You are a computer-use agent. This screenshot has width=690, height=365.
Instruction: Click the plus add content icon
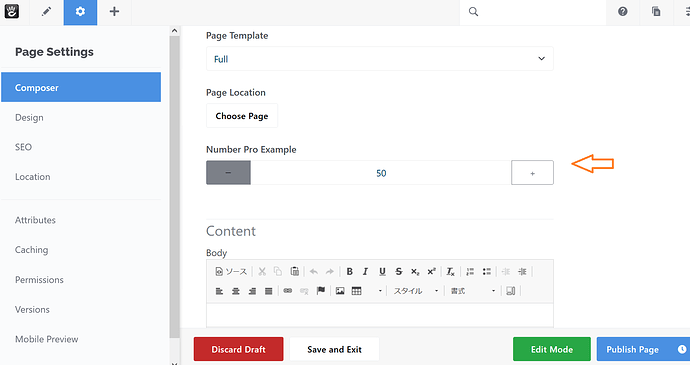pos(114,11)
